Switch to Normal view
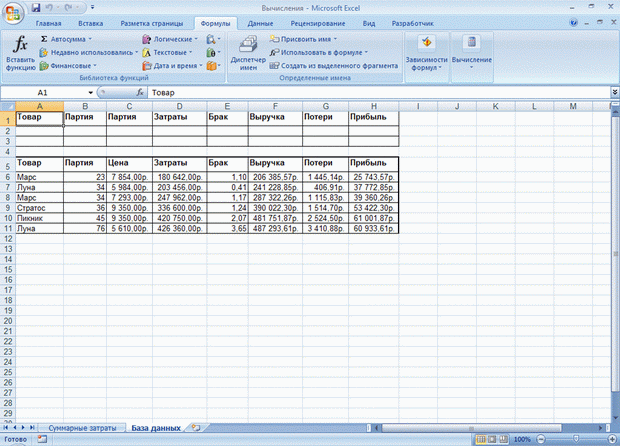620x446 pixels. pos(481,439)
